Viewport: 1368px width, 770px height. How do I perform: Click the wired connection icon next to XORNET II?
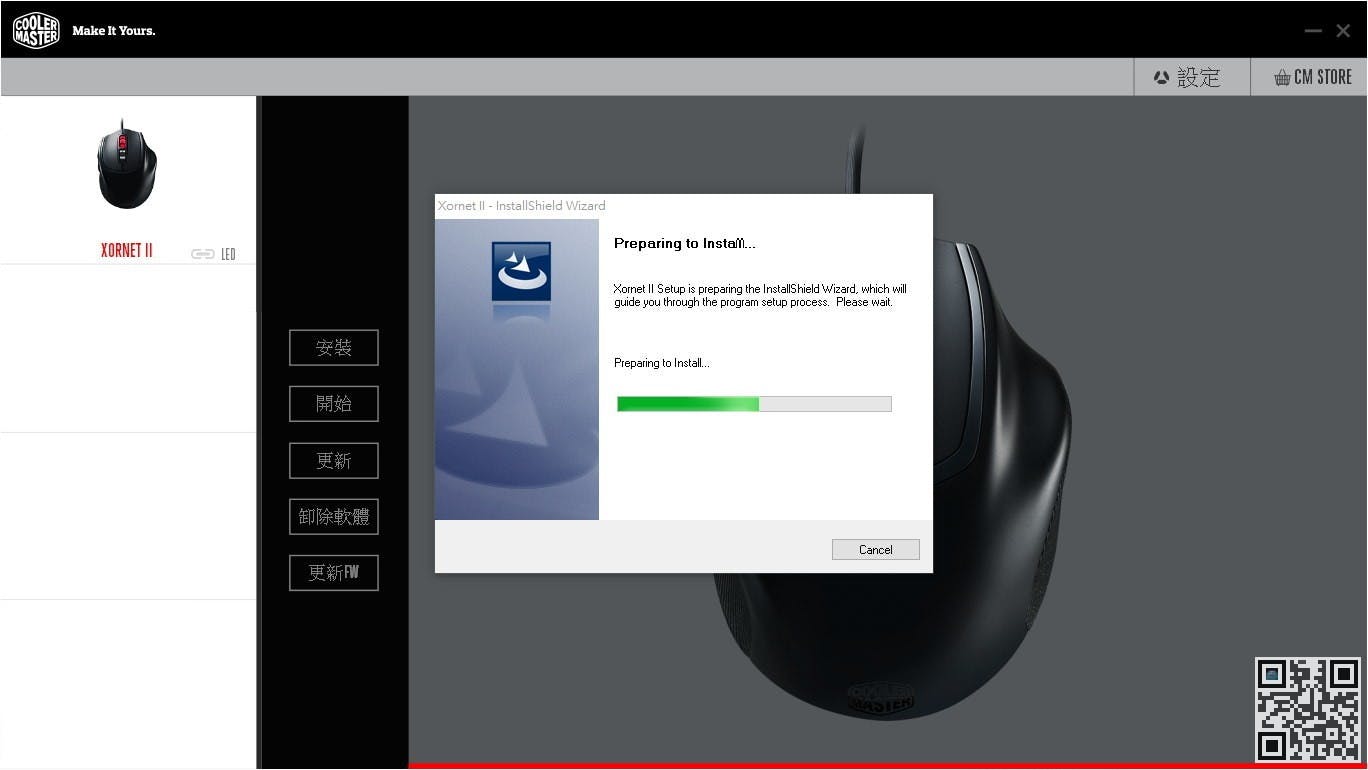pyautogui.click(x=202, y=253)
